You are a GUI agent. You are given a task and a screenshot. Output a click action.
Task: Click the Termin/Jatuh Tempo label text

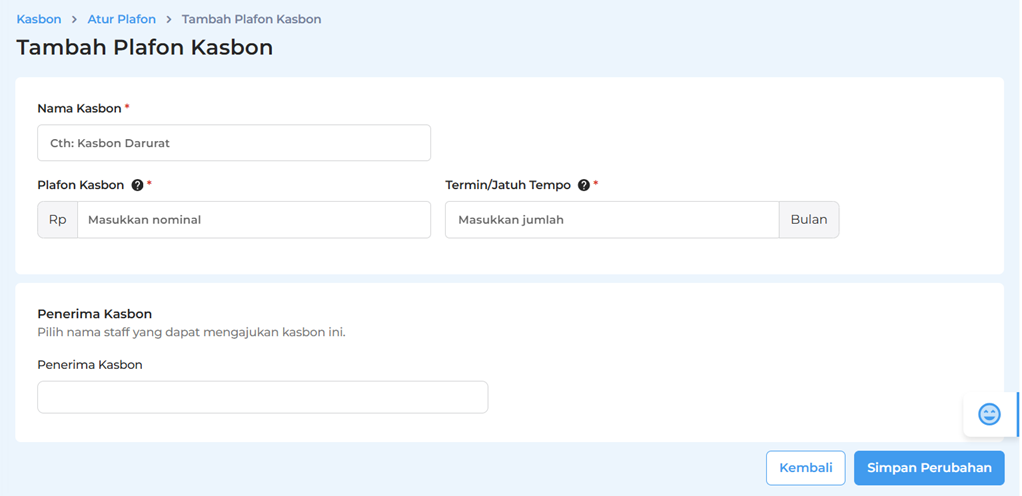point(508,185)
